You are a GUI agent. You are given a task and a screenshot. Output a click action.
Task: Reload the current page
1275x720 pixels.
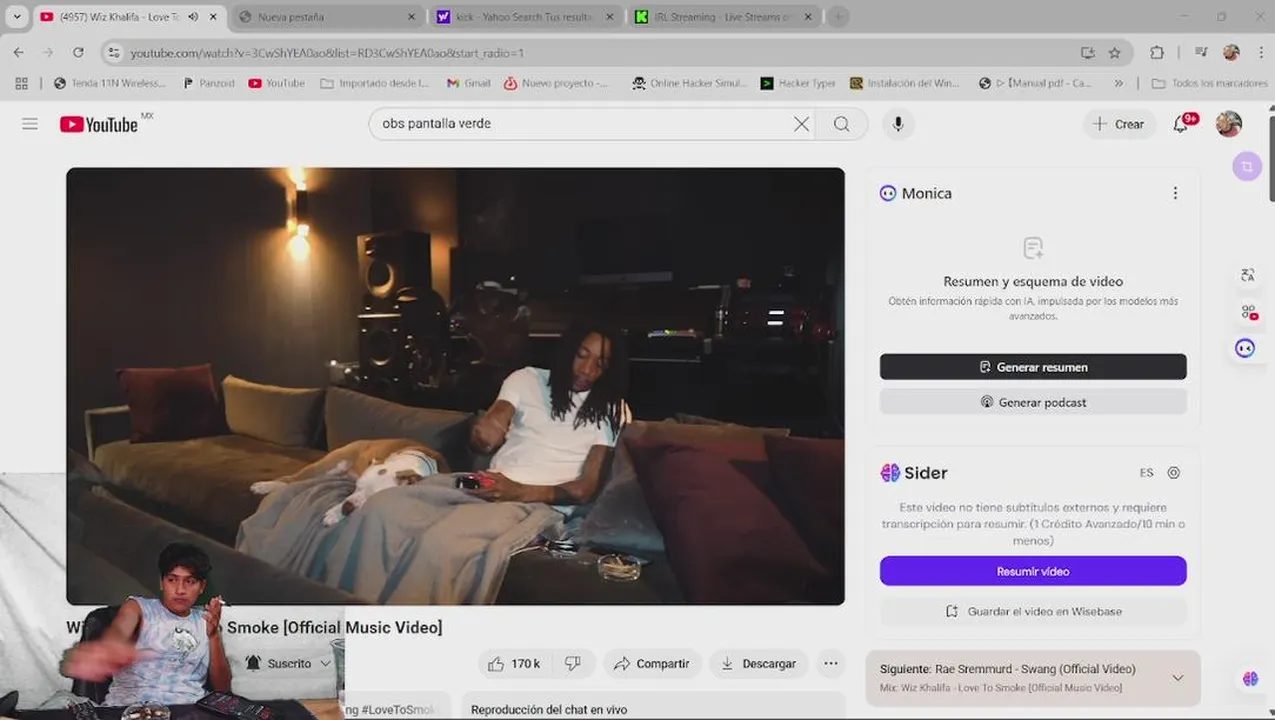(x=77, y=52)
